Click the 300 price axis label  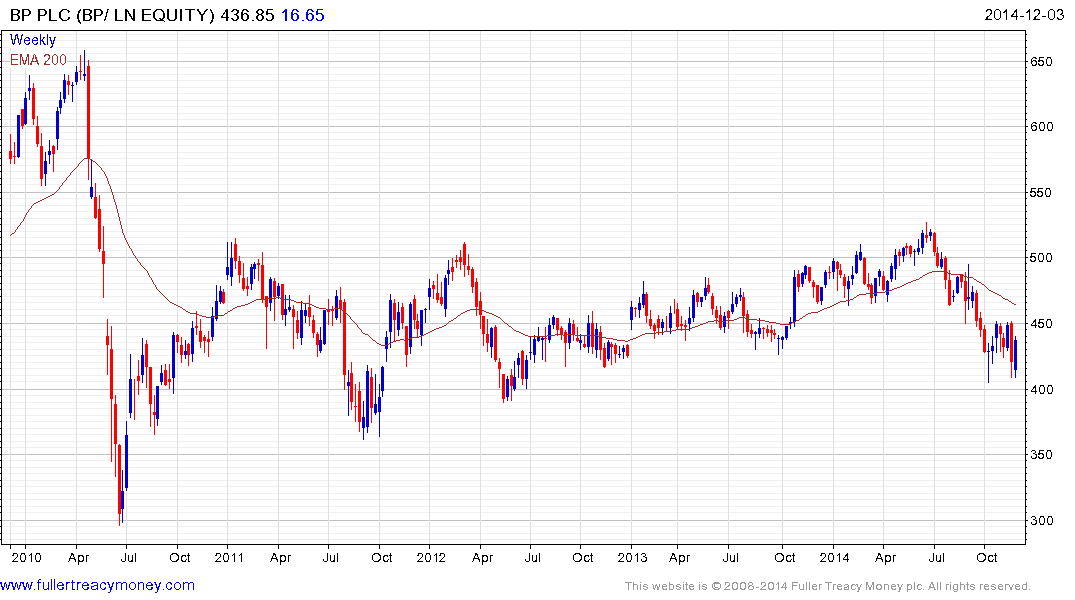[x=1041, y=520]
